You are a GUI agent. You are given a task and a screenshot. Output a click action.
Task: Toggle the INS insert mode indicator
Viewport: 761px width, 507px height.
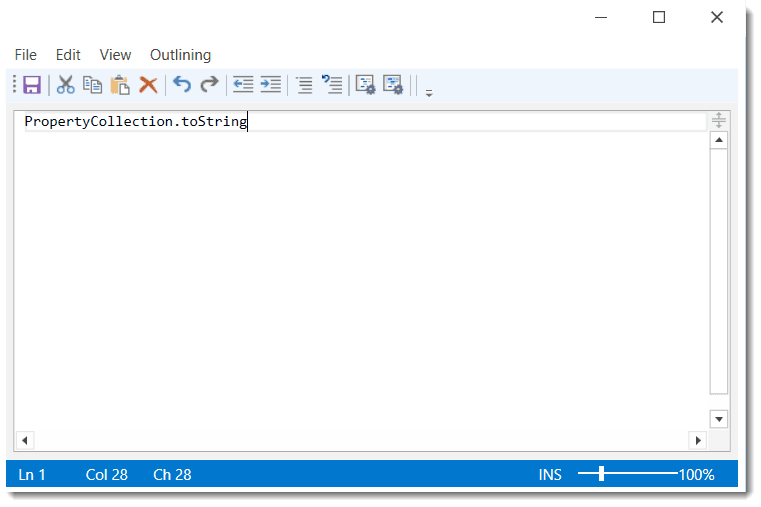click(x=550, y=475)
